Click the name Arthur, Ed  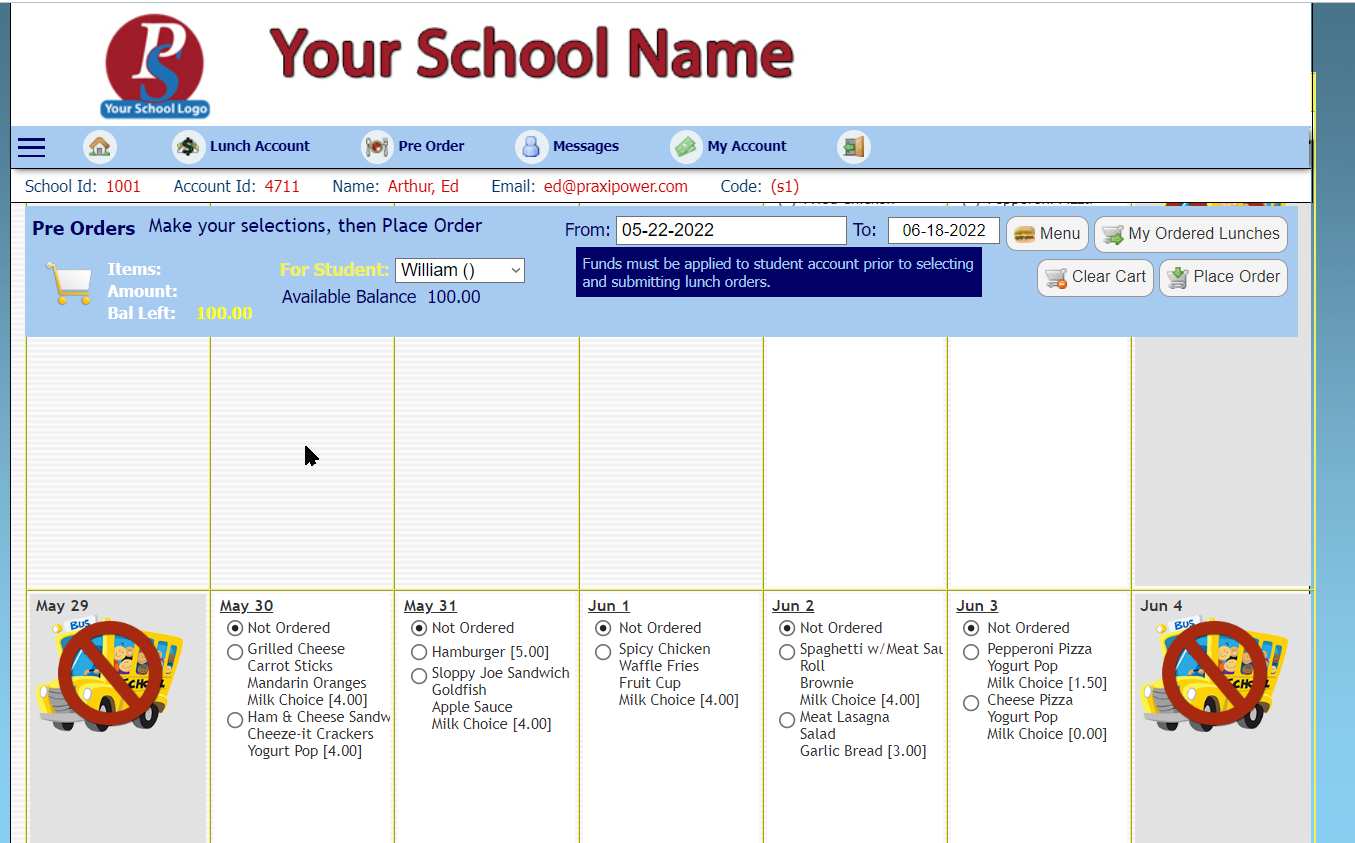tap(423, 186)
